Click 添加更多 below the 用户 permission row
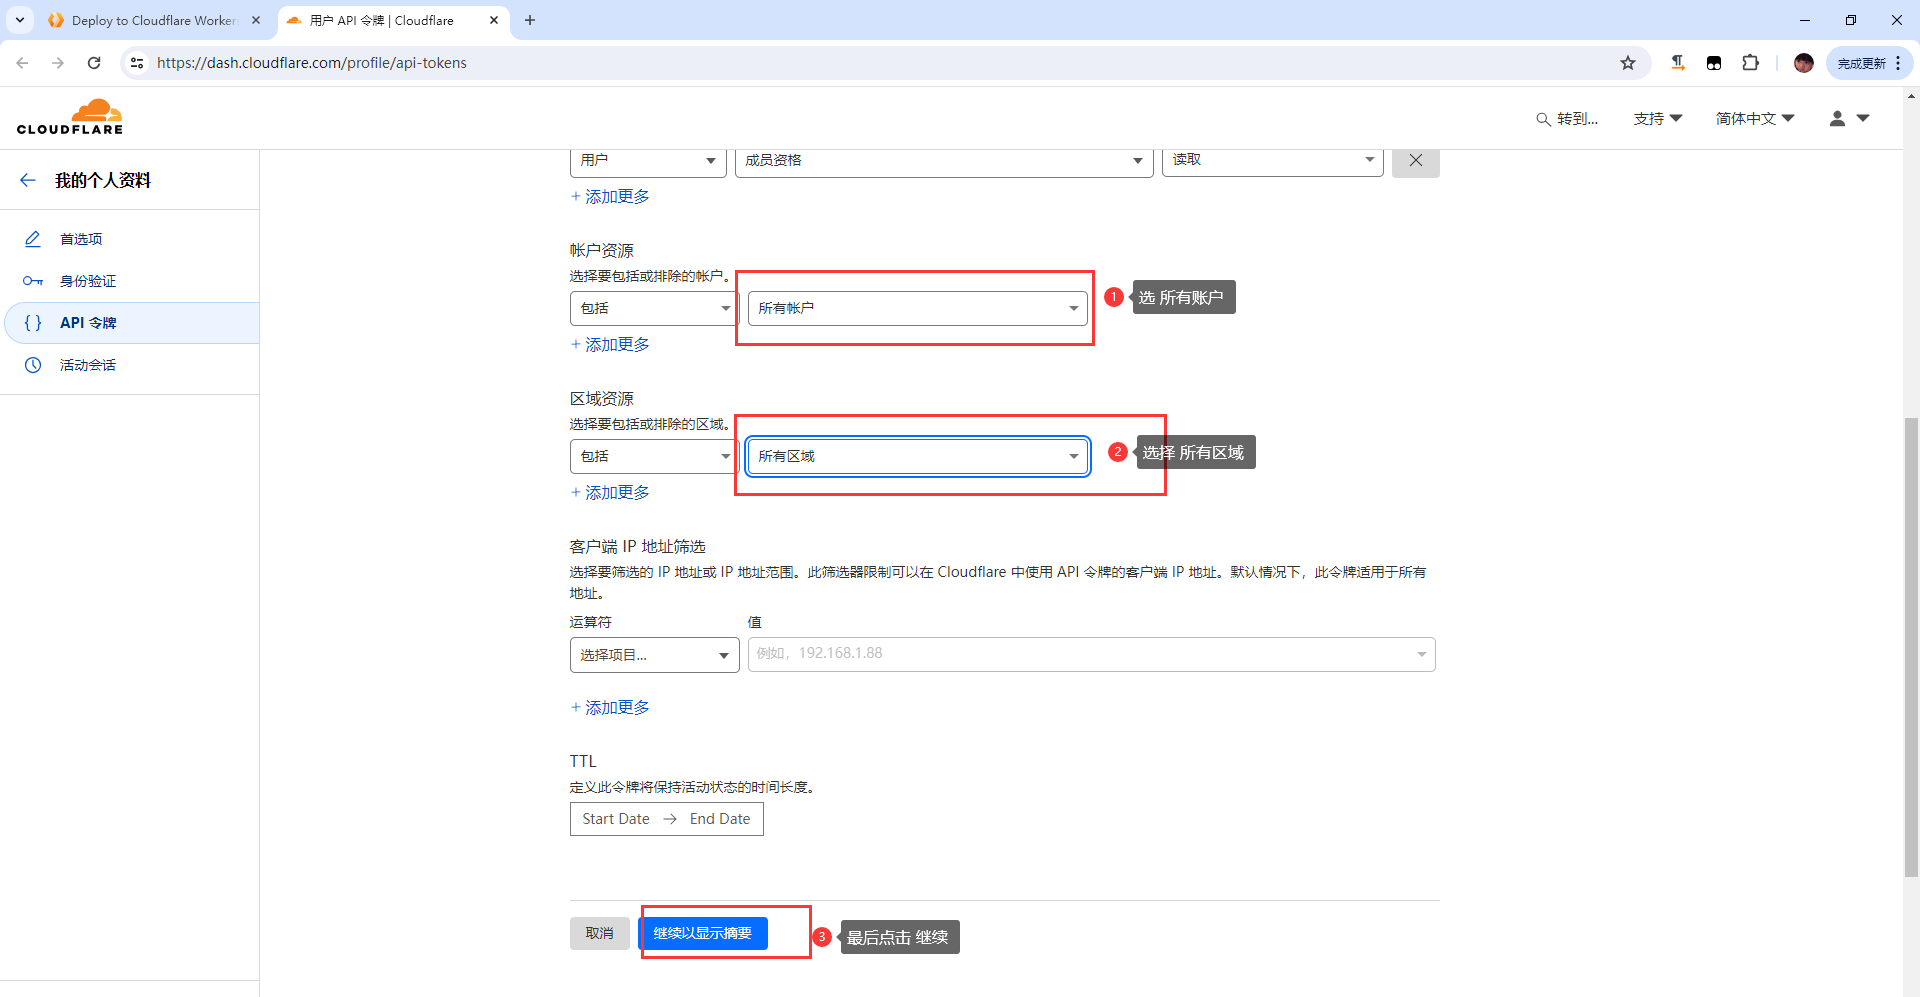 click(610, 196)
